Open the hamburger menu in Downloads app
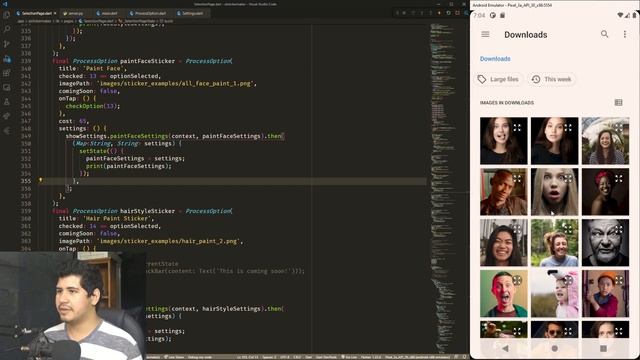Viewport: 640px width, 360px height. click(485, 34)
